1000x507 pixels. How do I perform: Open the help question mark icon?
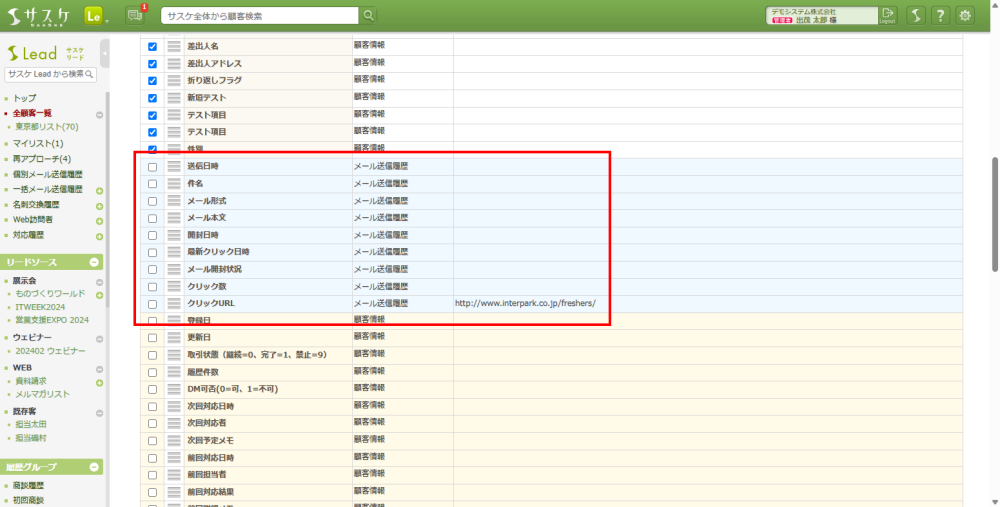(940, 15)
